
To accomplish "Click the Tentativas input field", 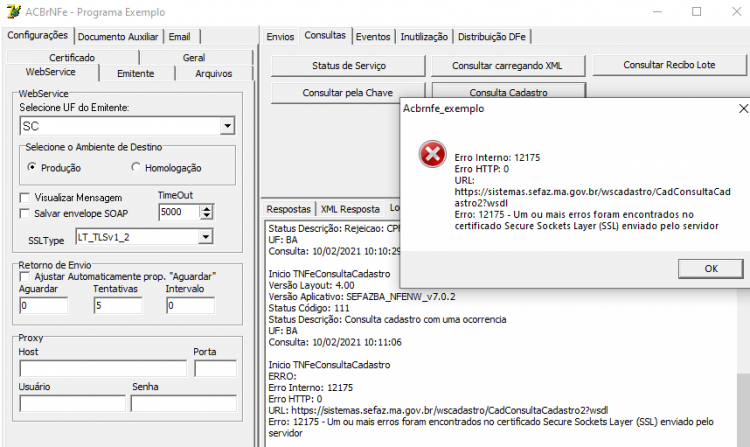I will pos(118,305).
